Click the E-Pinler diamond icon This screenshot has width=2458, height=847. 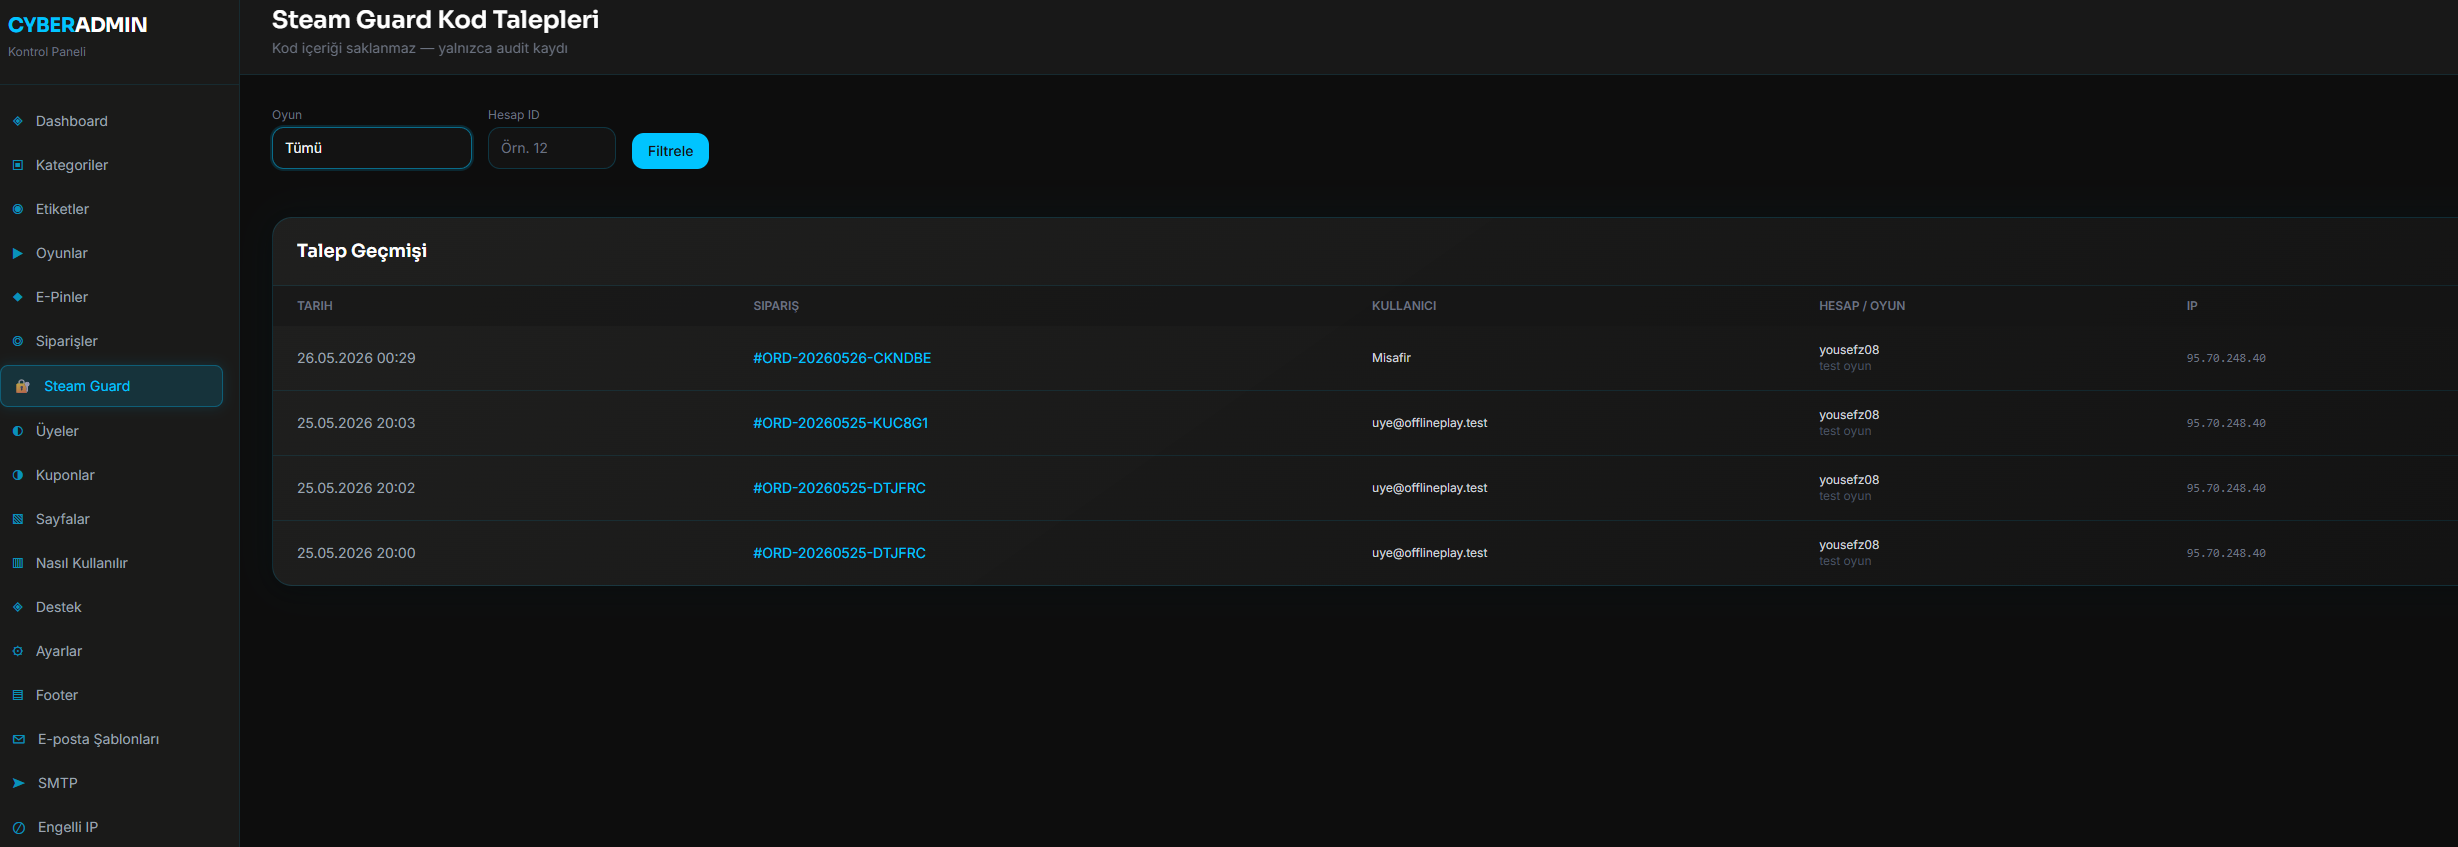18,297
